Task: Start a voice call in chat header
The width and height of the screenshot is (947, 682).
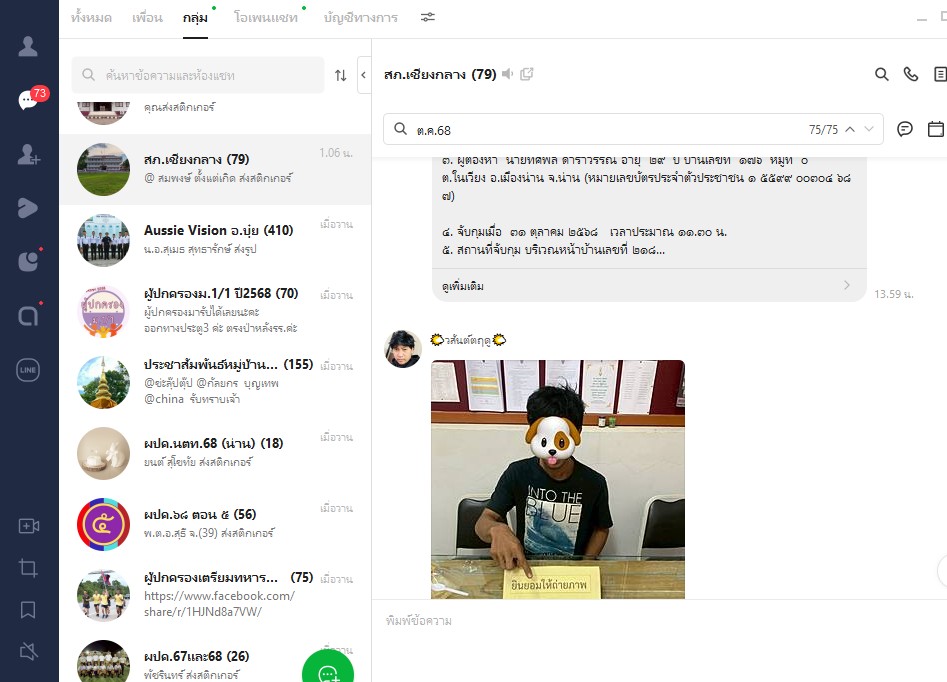Action: [x=910, y=74]
